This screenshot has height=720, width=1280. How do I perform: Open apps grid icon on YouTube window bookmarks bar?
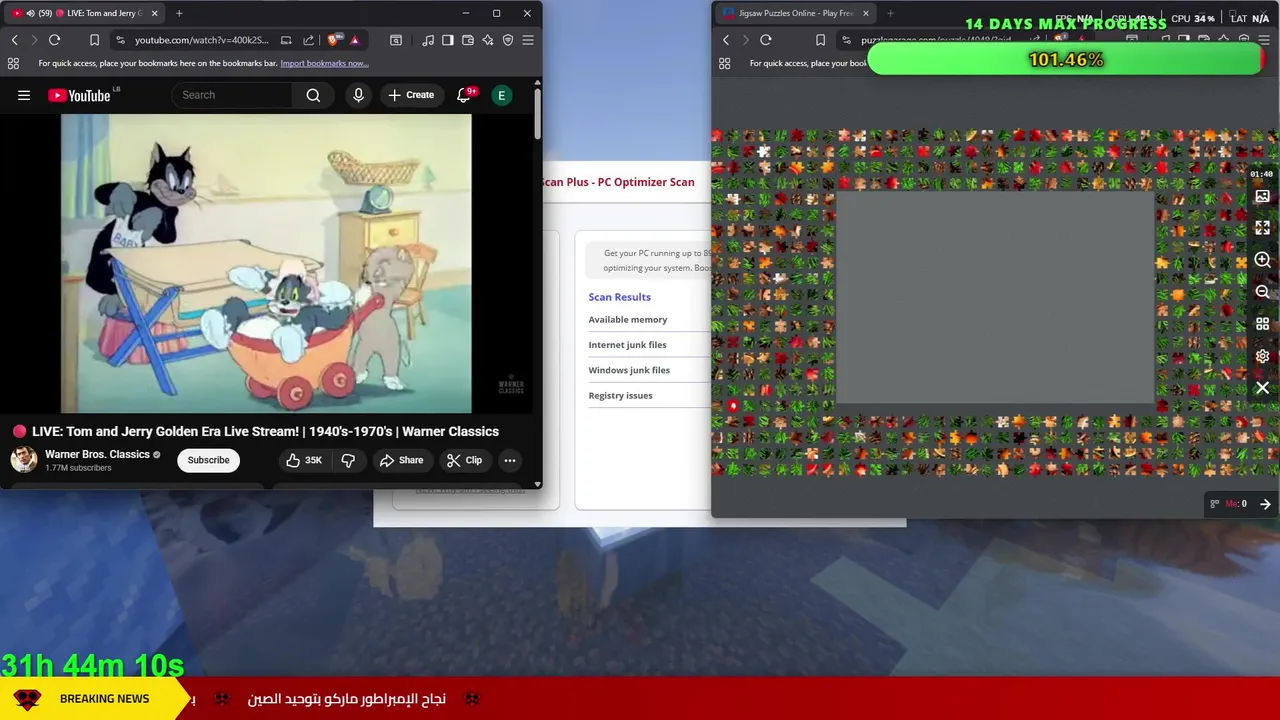[x=13, y=63]
